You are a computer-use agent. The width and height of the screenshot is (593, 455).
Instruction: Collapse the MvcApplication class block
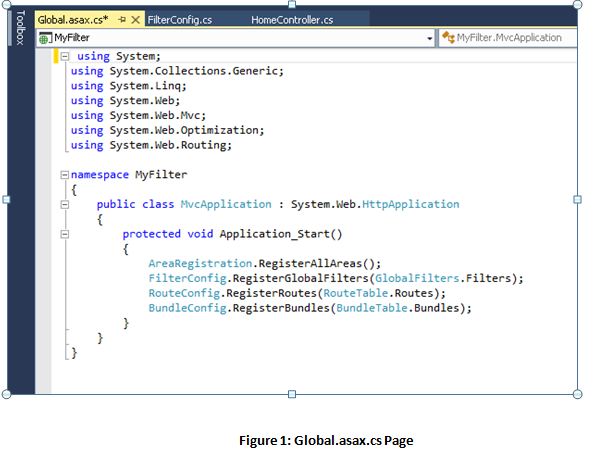coord(65,205)
